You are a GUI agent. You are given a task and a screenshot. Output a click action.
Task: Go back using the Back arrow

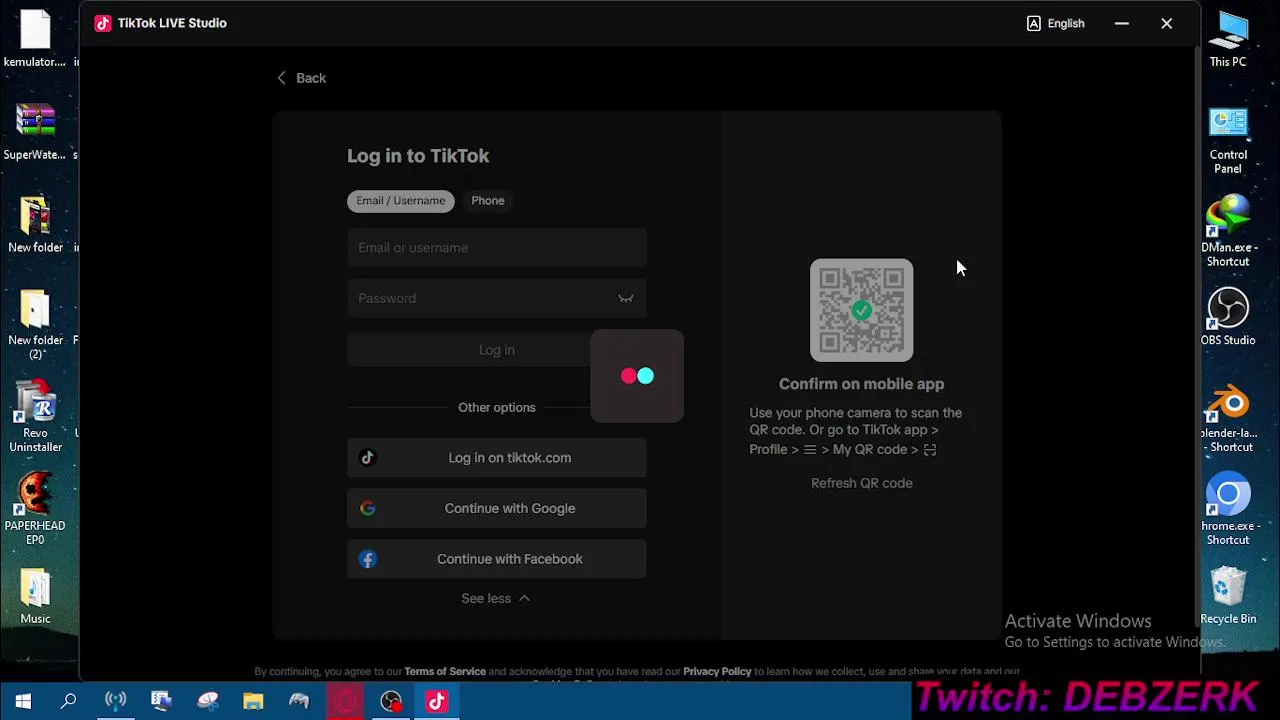click(301, 78)
